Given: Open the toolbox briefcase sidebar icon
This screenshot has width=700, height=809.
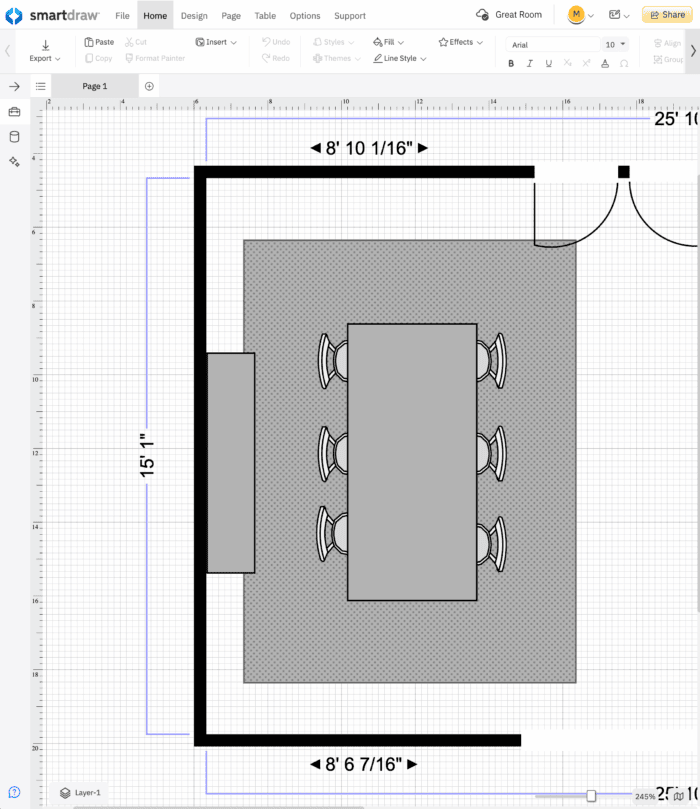Looking at the screenshot, I should click(x=14, y=111).
